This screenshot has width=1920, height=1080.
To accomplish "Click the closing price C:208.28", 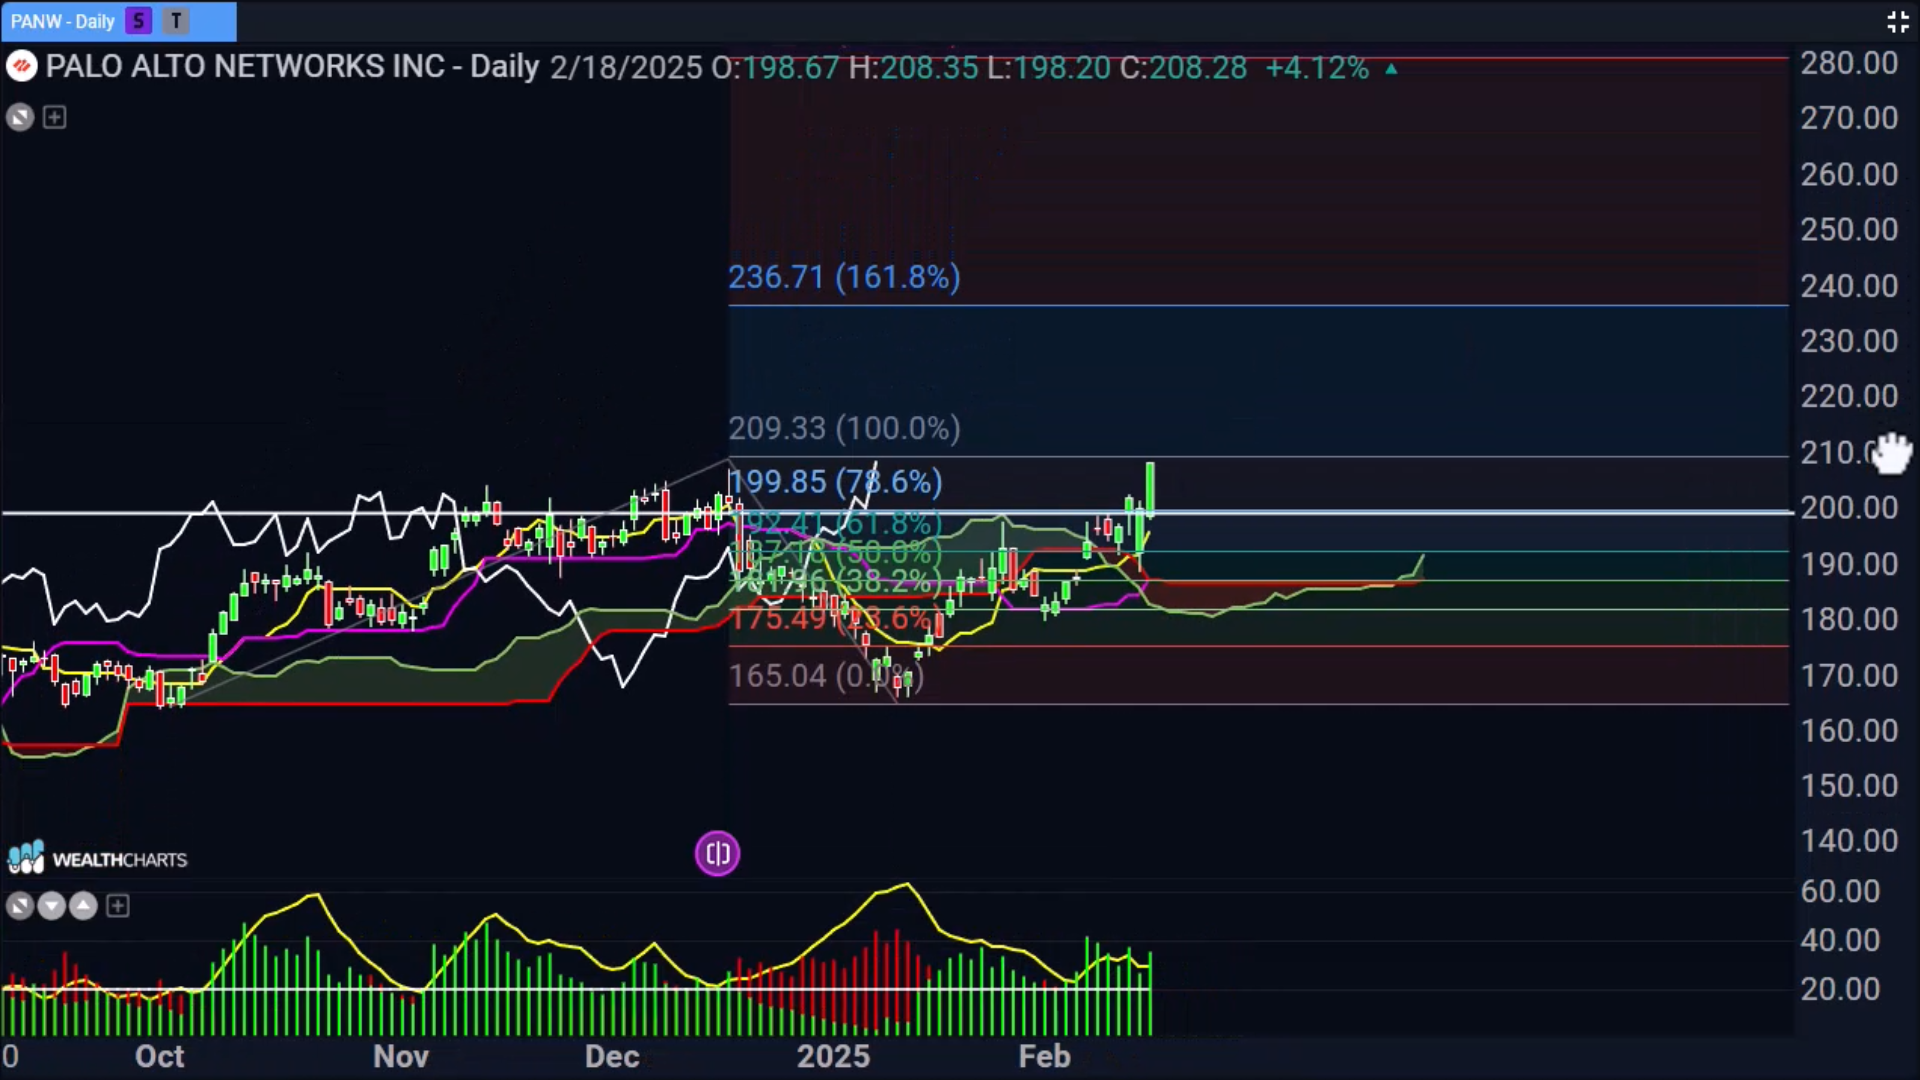I will tap(1183, 68).
